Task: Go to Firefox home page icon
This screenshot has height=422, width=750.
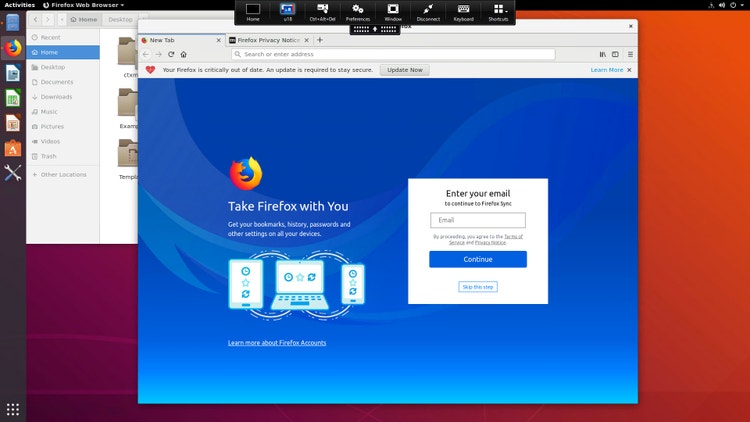Action: point(184,54)
